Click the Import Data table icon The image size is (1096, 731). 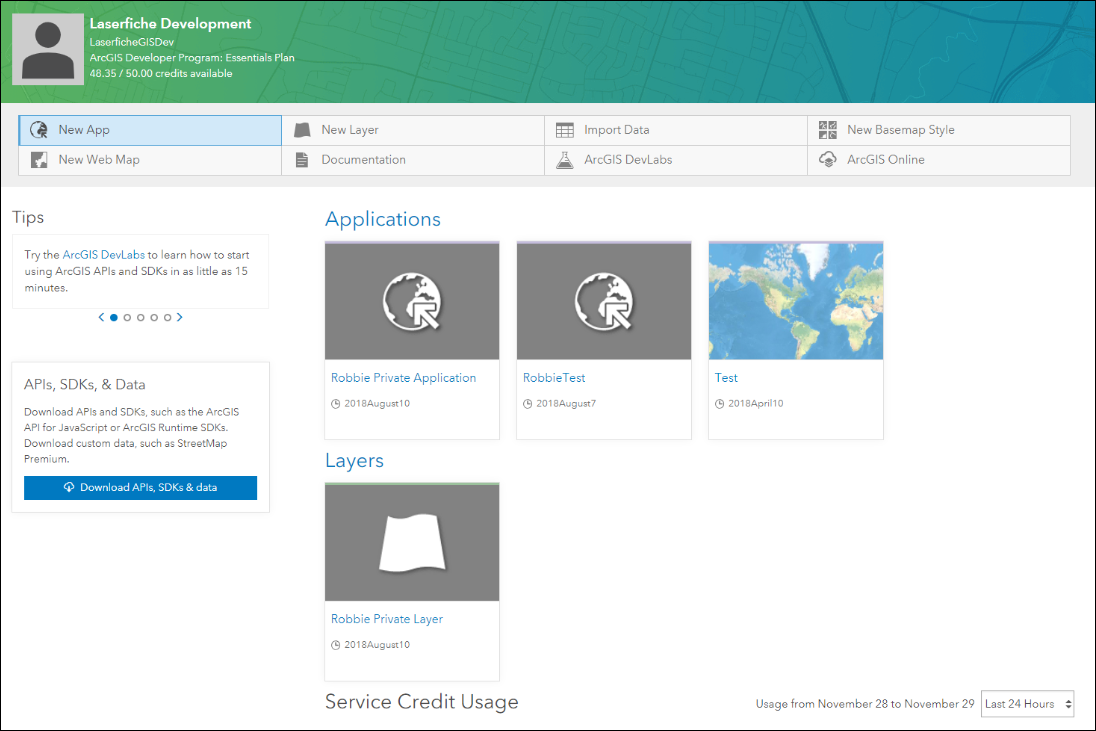pos(565,130)
